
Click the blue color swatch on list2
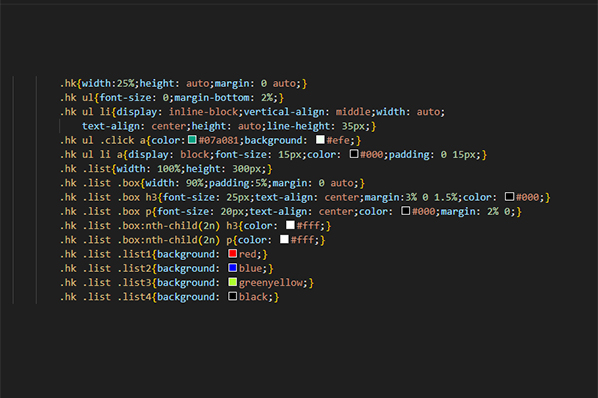(233, 268)
